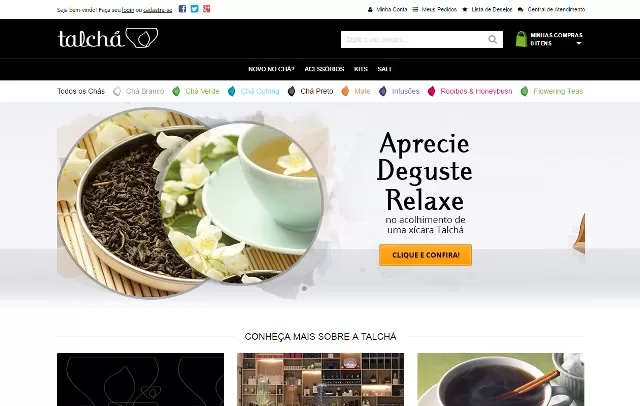Click the orange leaf beside Mate
The image size is (640, 406).
tap(345, 91)
